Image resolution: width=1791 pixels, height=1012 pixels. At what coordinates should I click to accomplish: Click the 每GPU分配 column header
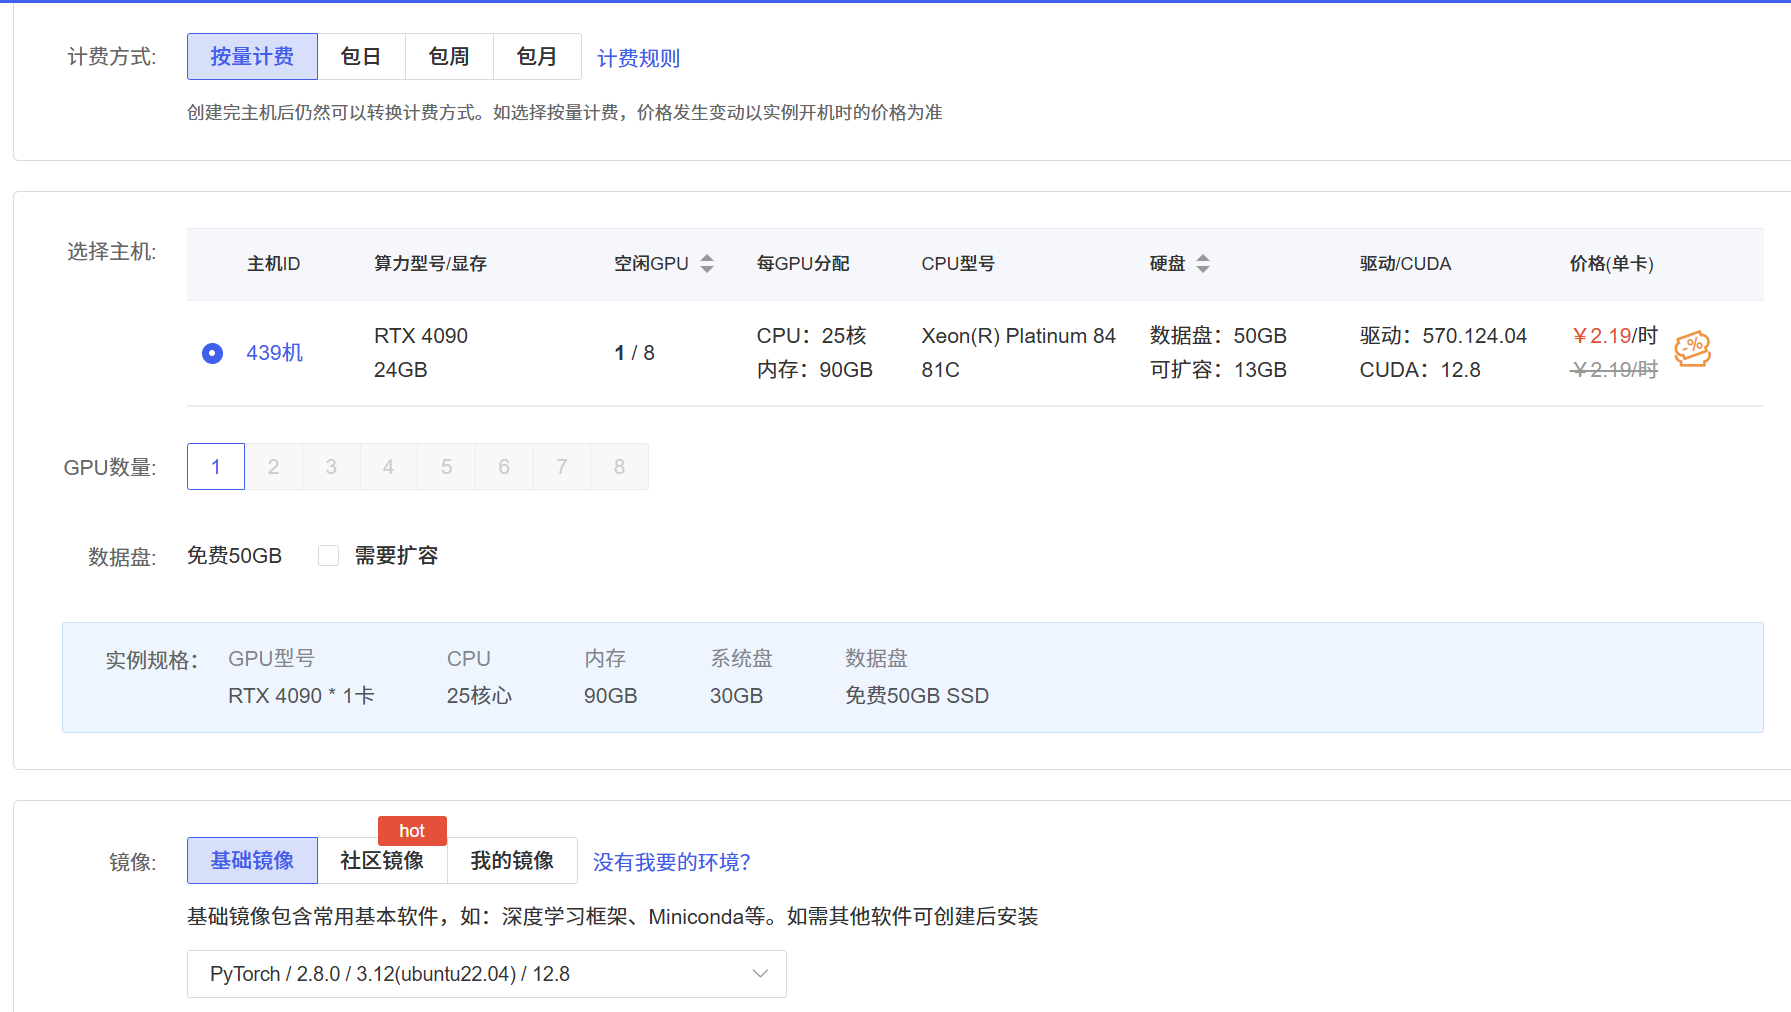[803, 264]
